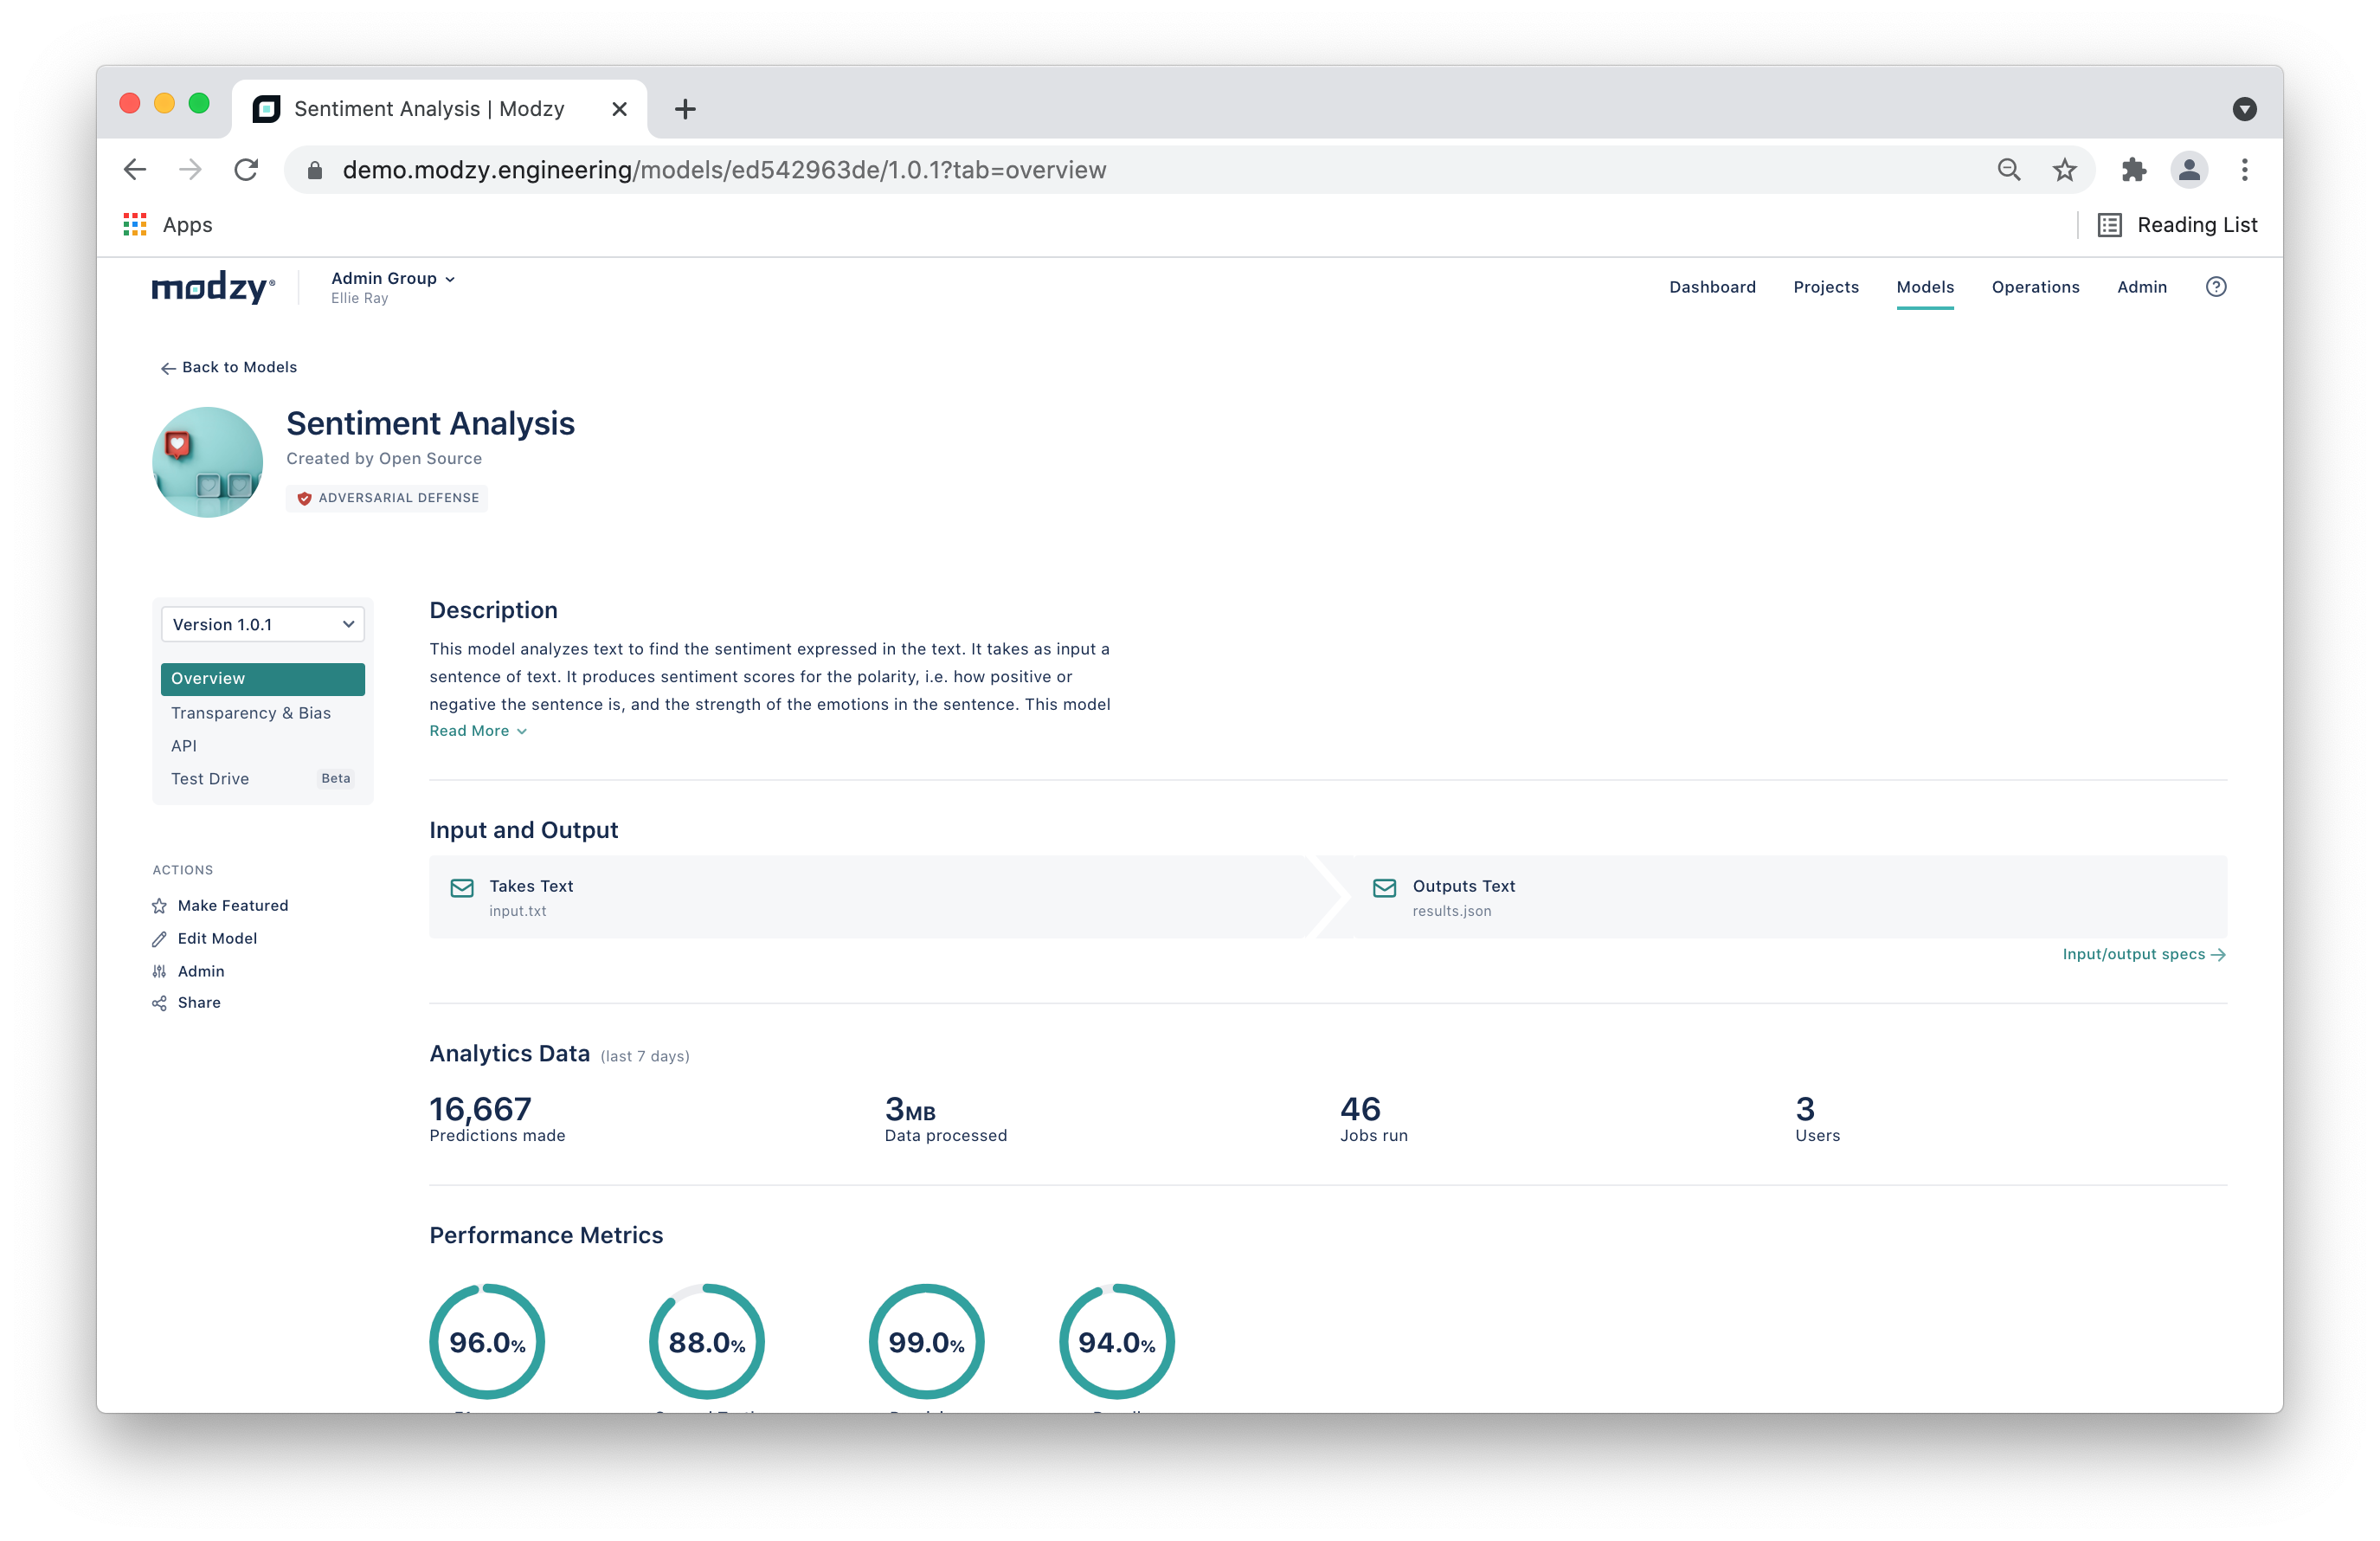Image resolution: width=2380 pixels, height=1541 pixels.
Task: Click the 96.0% performance gauge
Action: tap(487, 1341)
